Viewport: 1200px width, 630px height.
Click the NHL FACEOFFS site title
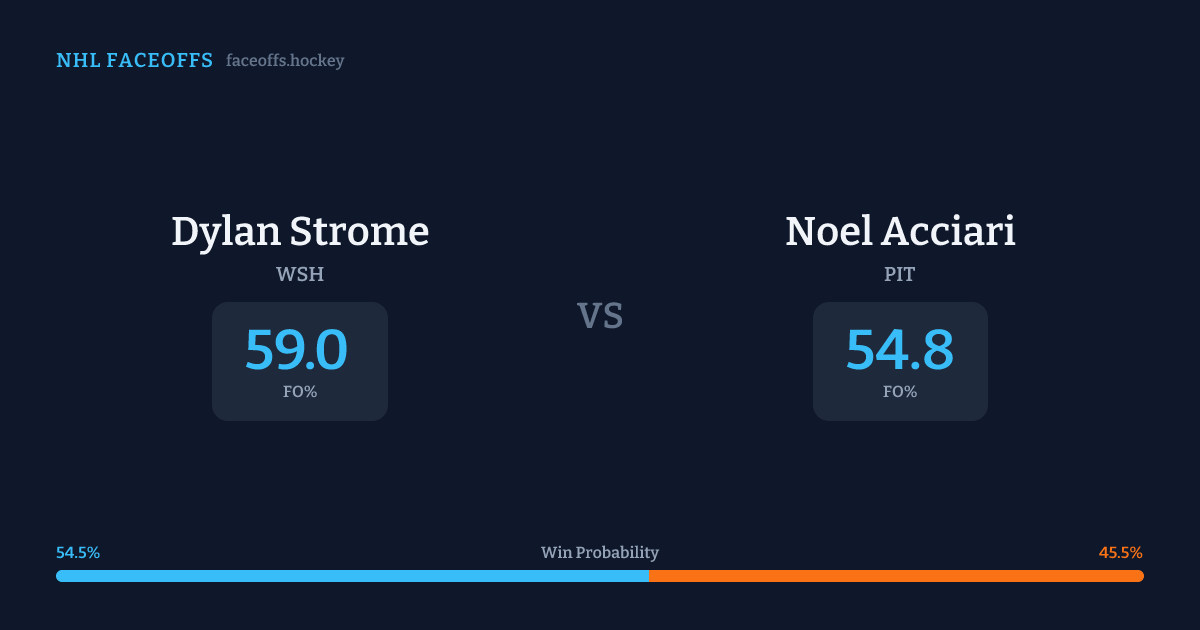pos(134,61)
